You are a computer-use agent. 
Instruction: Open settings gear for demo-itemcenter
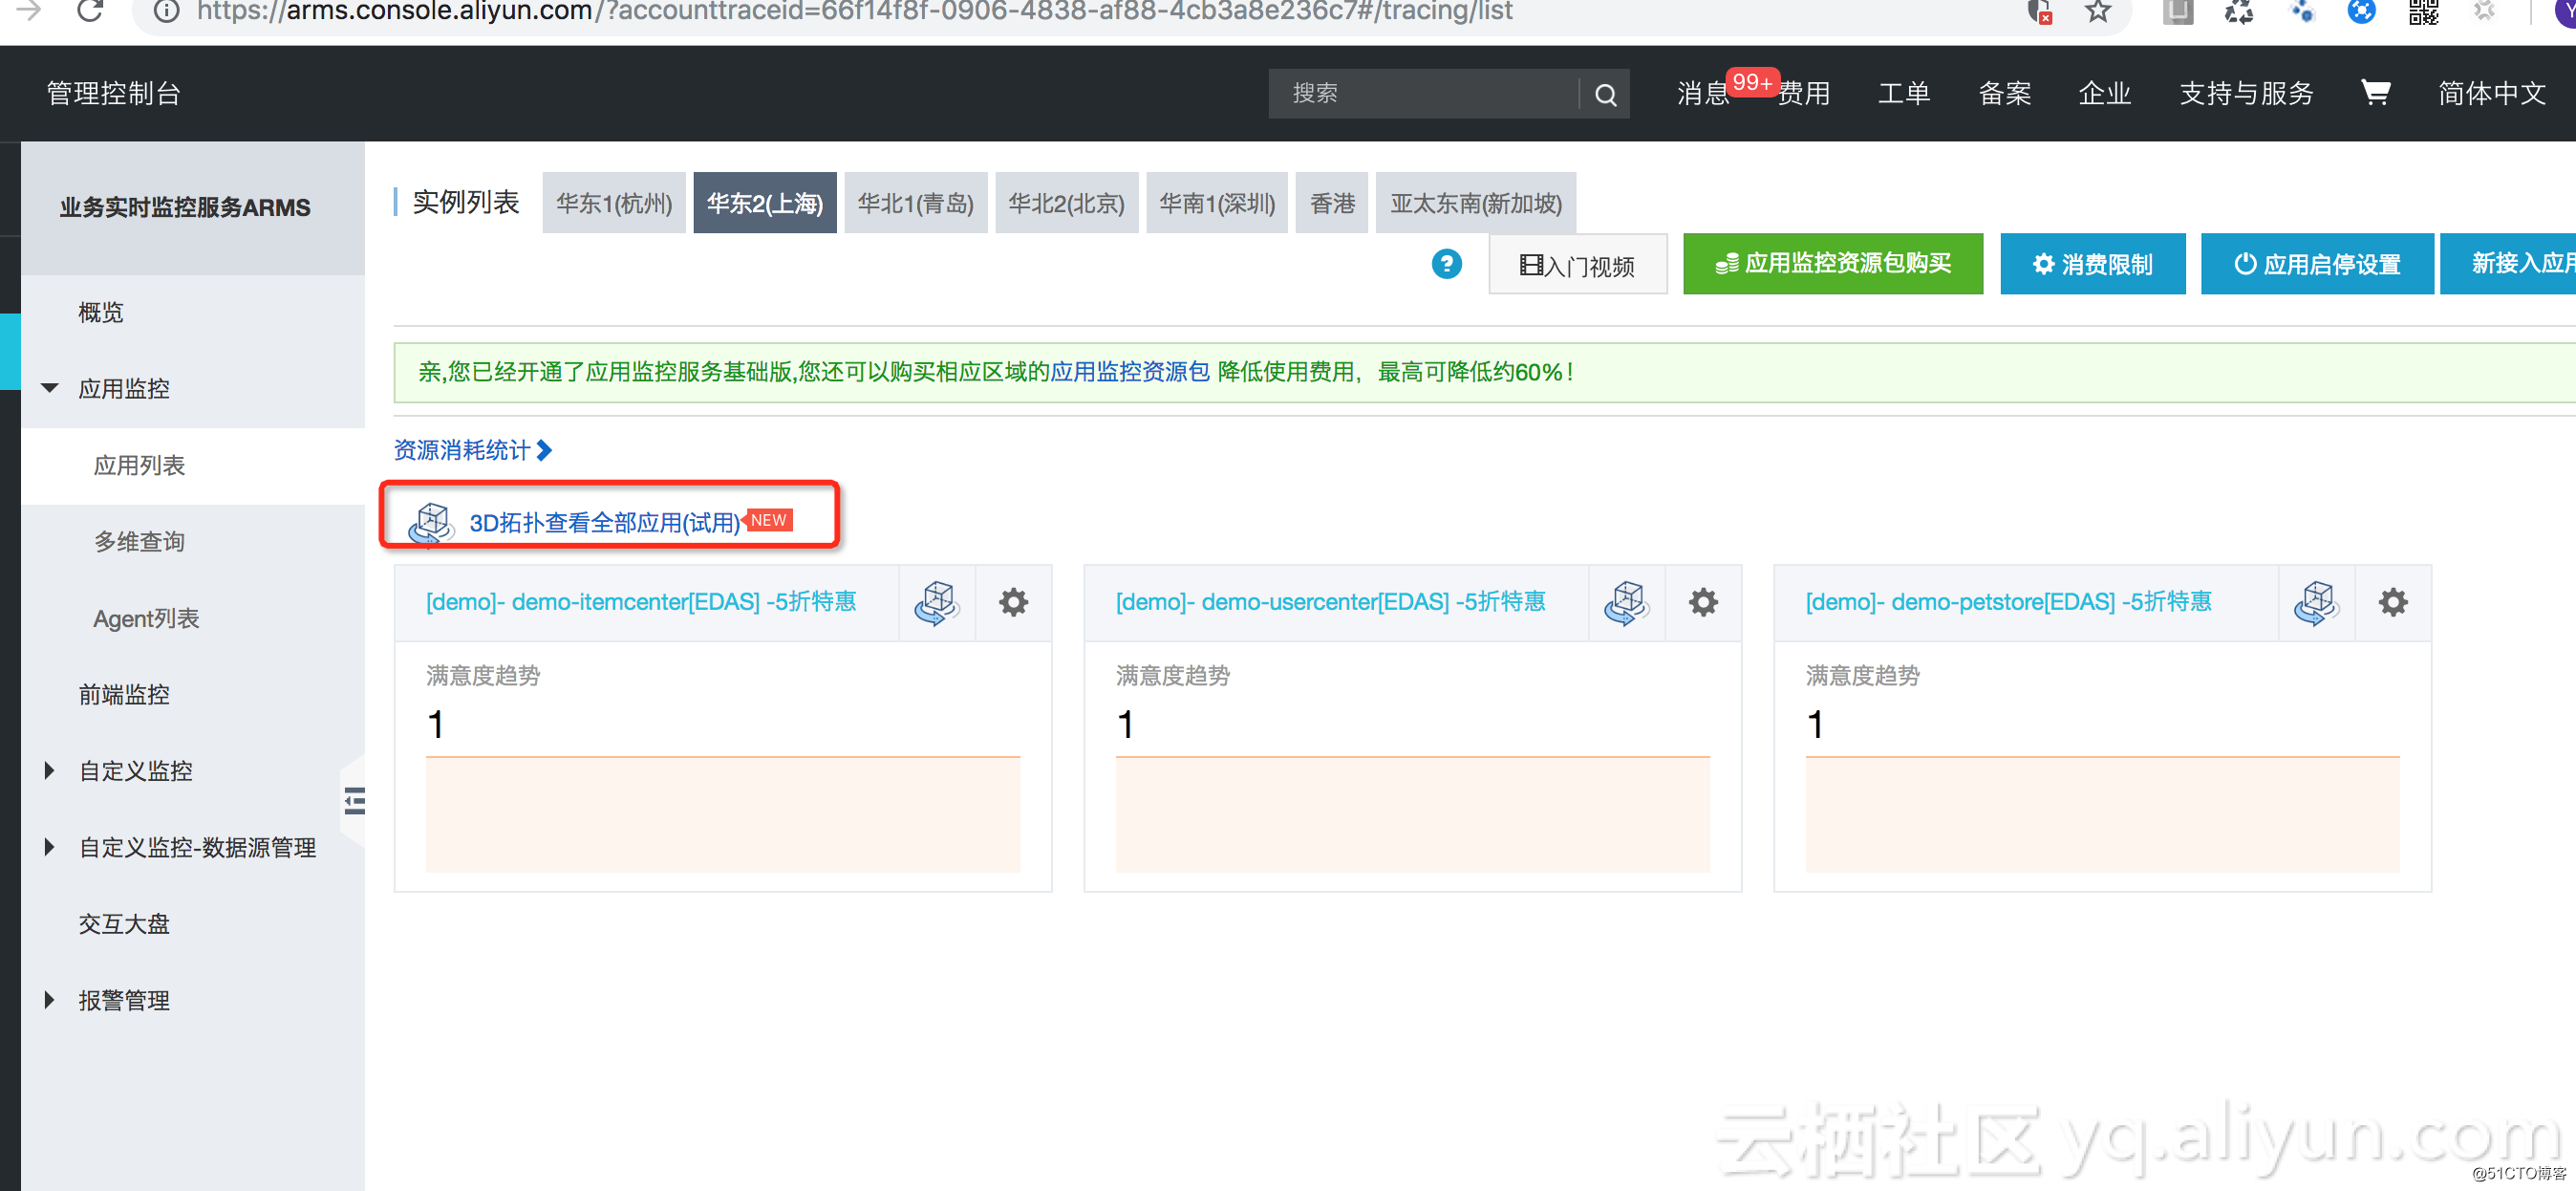1013,602
